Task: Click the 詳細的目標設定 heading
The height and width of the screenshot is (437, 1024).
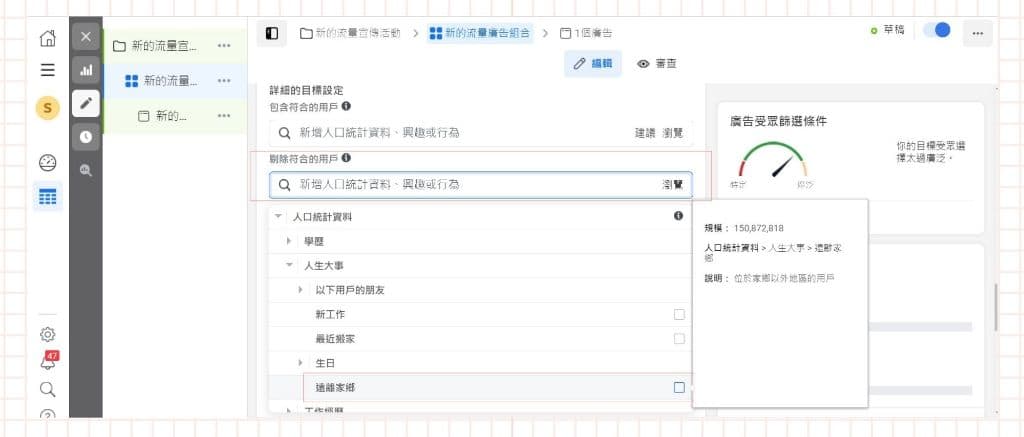Action: pyautogui.click(x=306, y=90)
